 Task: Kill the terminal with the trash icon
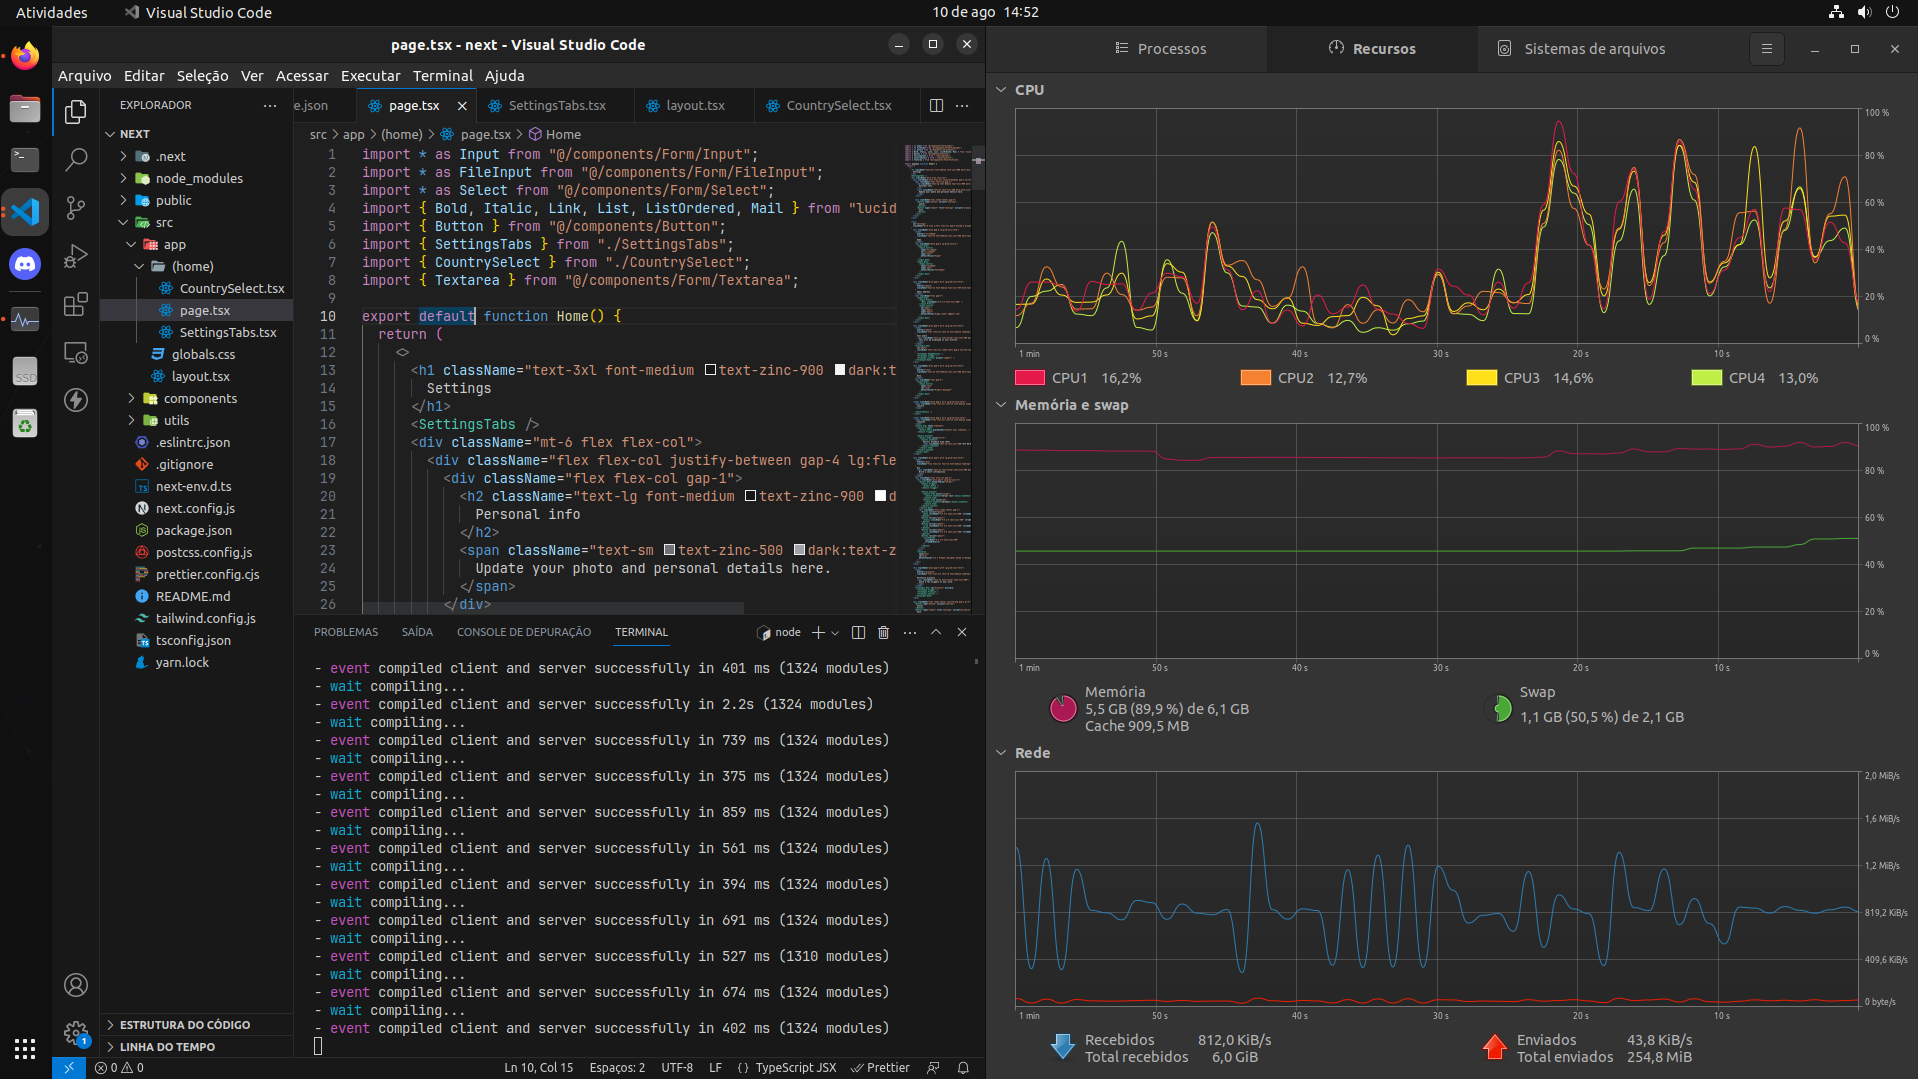pyautogui.click(x=883, y=632)
